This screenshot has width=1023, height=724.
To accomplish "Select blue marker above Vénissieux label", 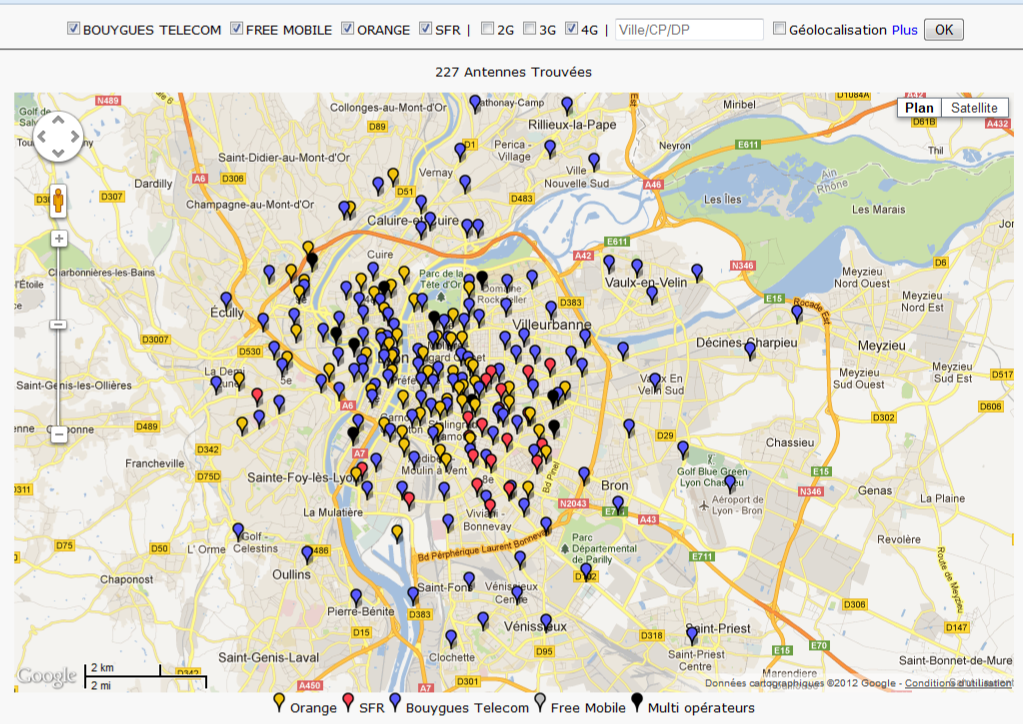I will click(546, 622).
